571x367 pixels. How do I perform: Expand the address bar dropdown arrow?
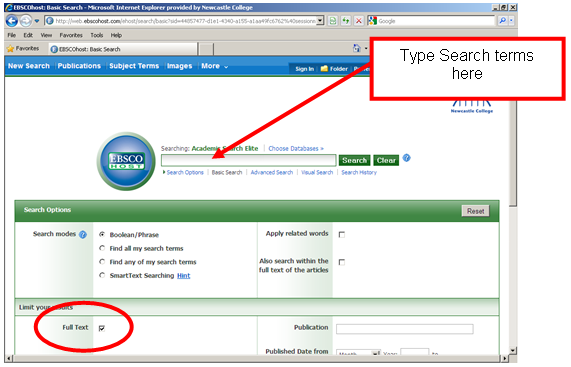tap(320, 21)
